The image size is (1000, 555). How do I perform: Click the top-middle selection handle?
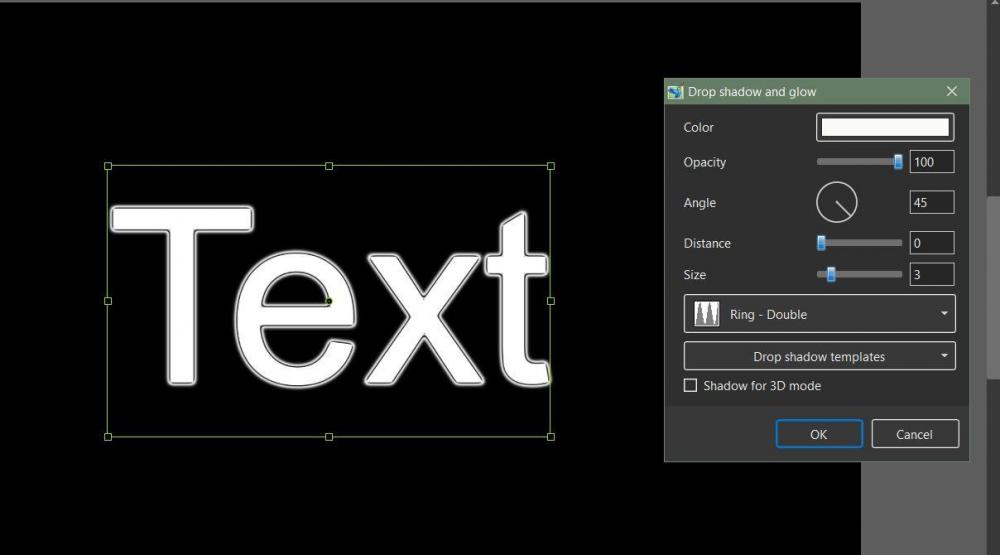coord(329,166)
